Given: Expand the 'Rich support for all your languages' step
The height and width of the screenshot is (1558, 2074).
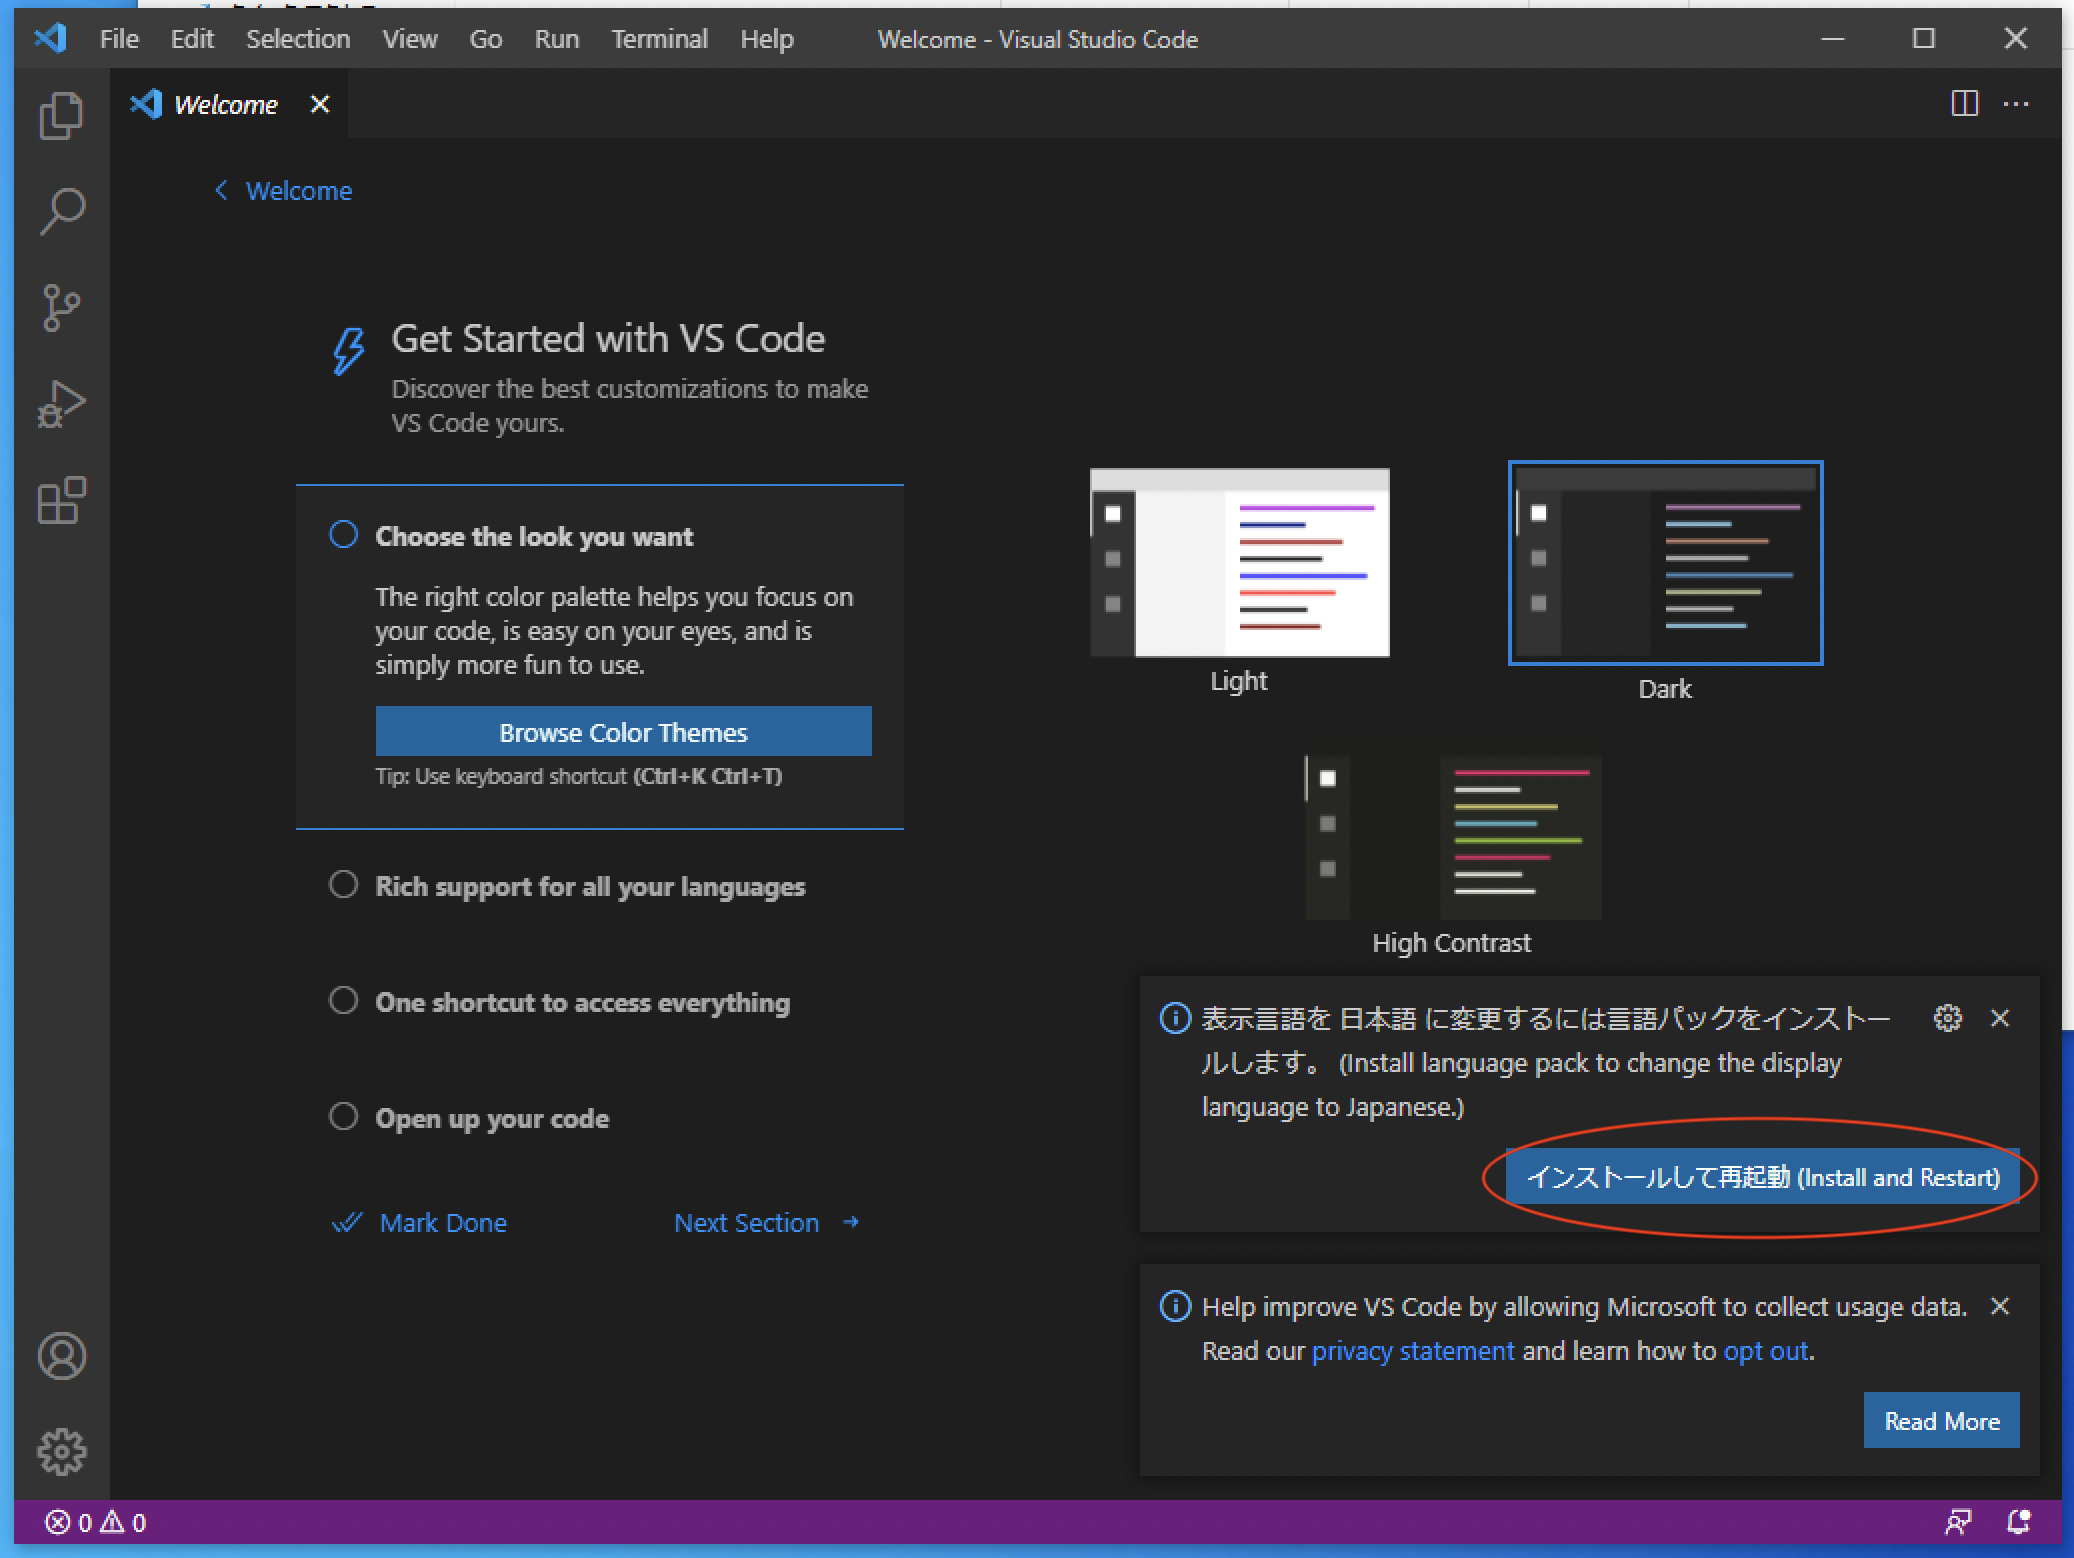Looking at the screenshot, I should [x=590, y=887].
